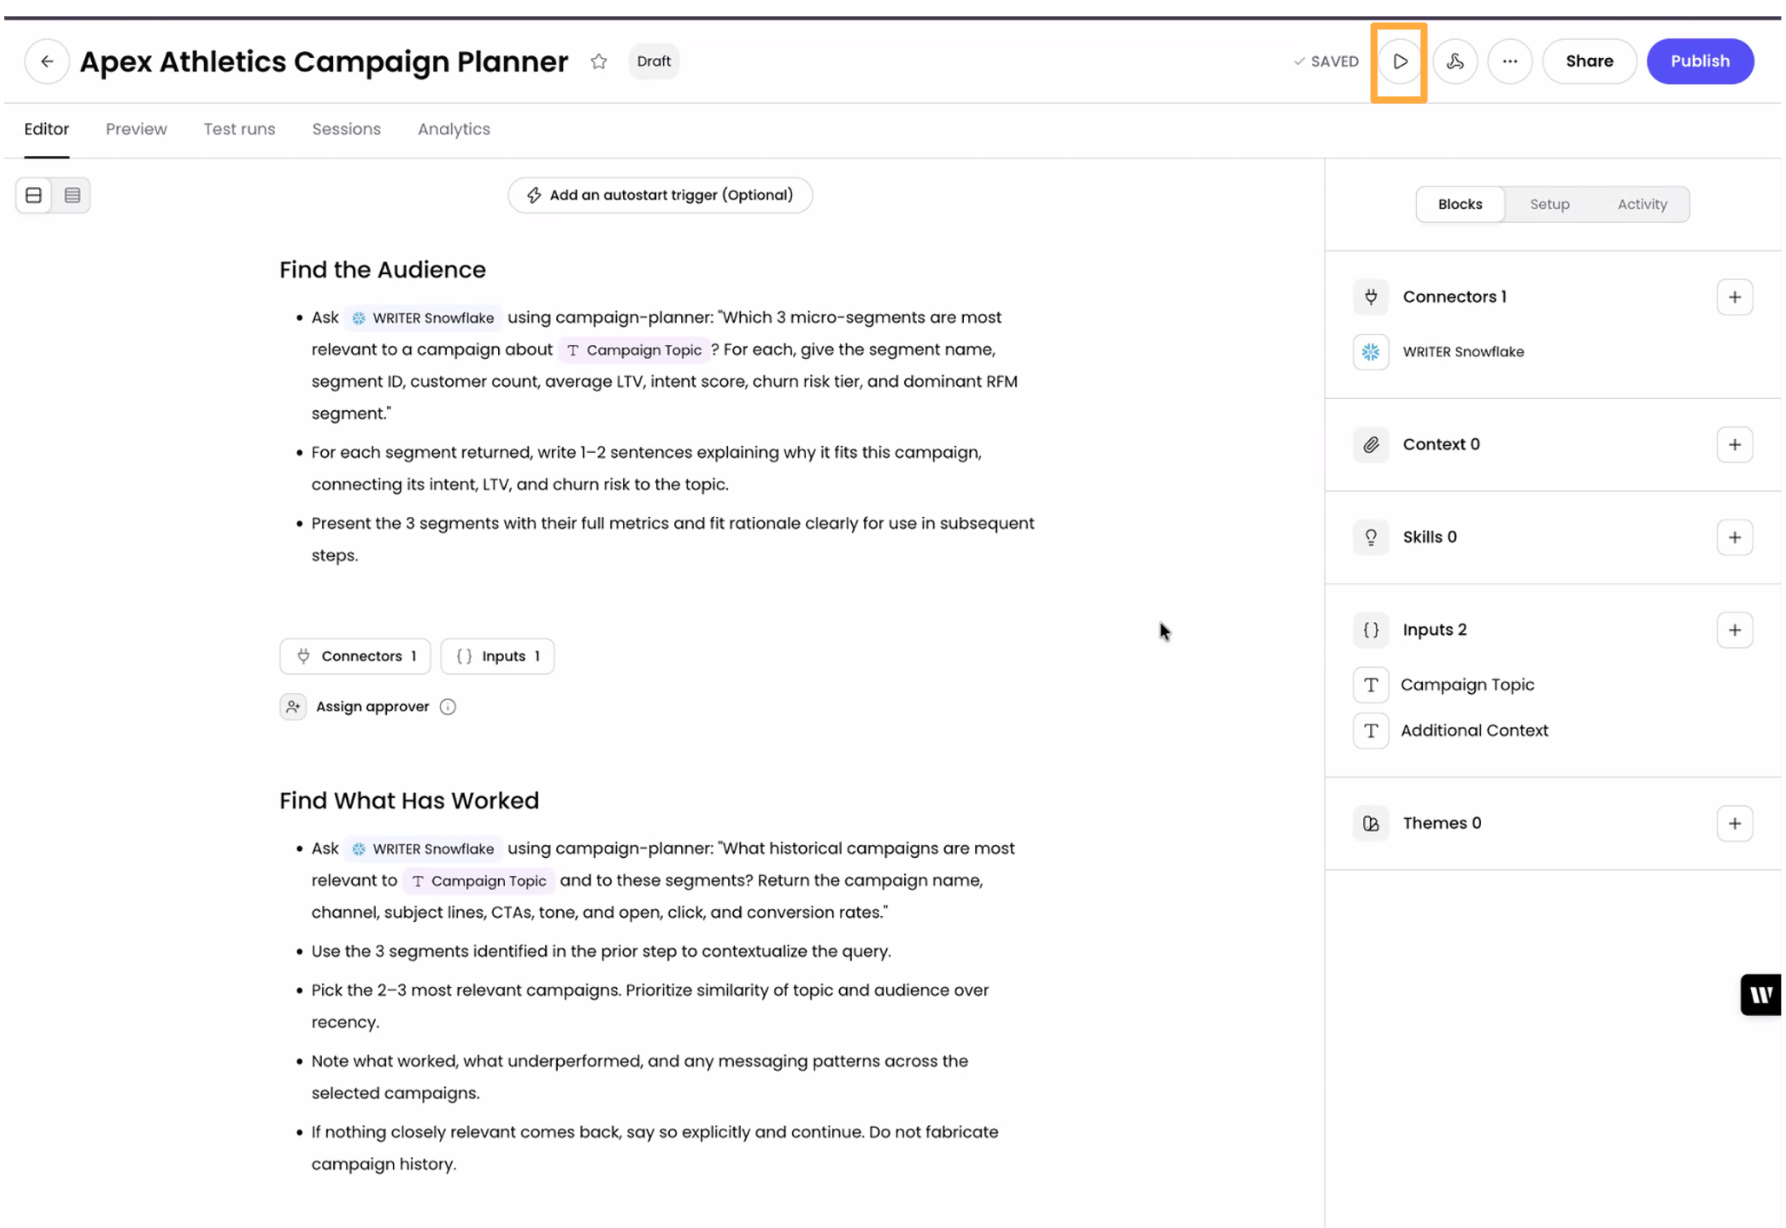Select the Blocks sidebar tab
This screenshot has height=1228, width=1786.
click(1460, 204)
